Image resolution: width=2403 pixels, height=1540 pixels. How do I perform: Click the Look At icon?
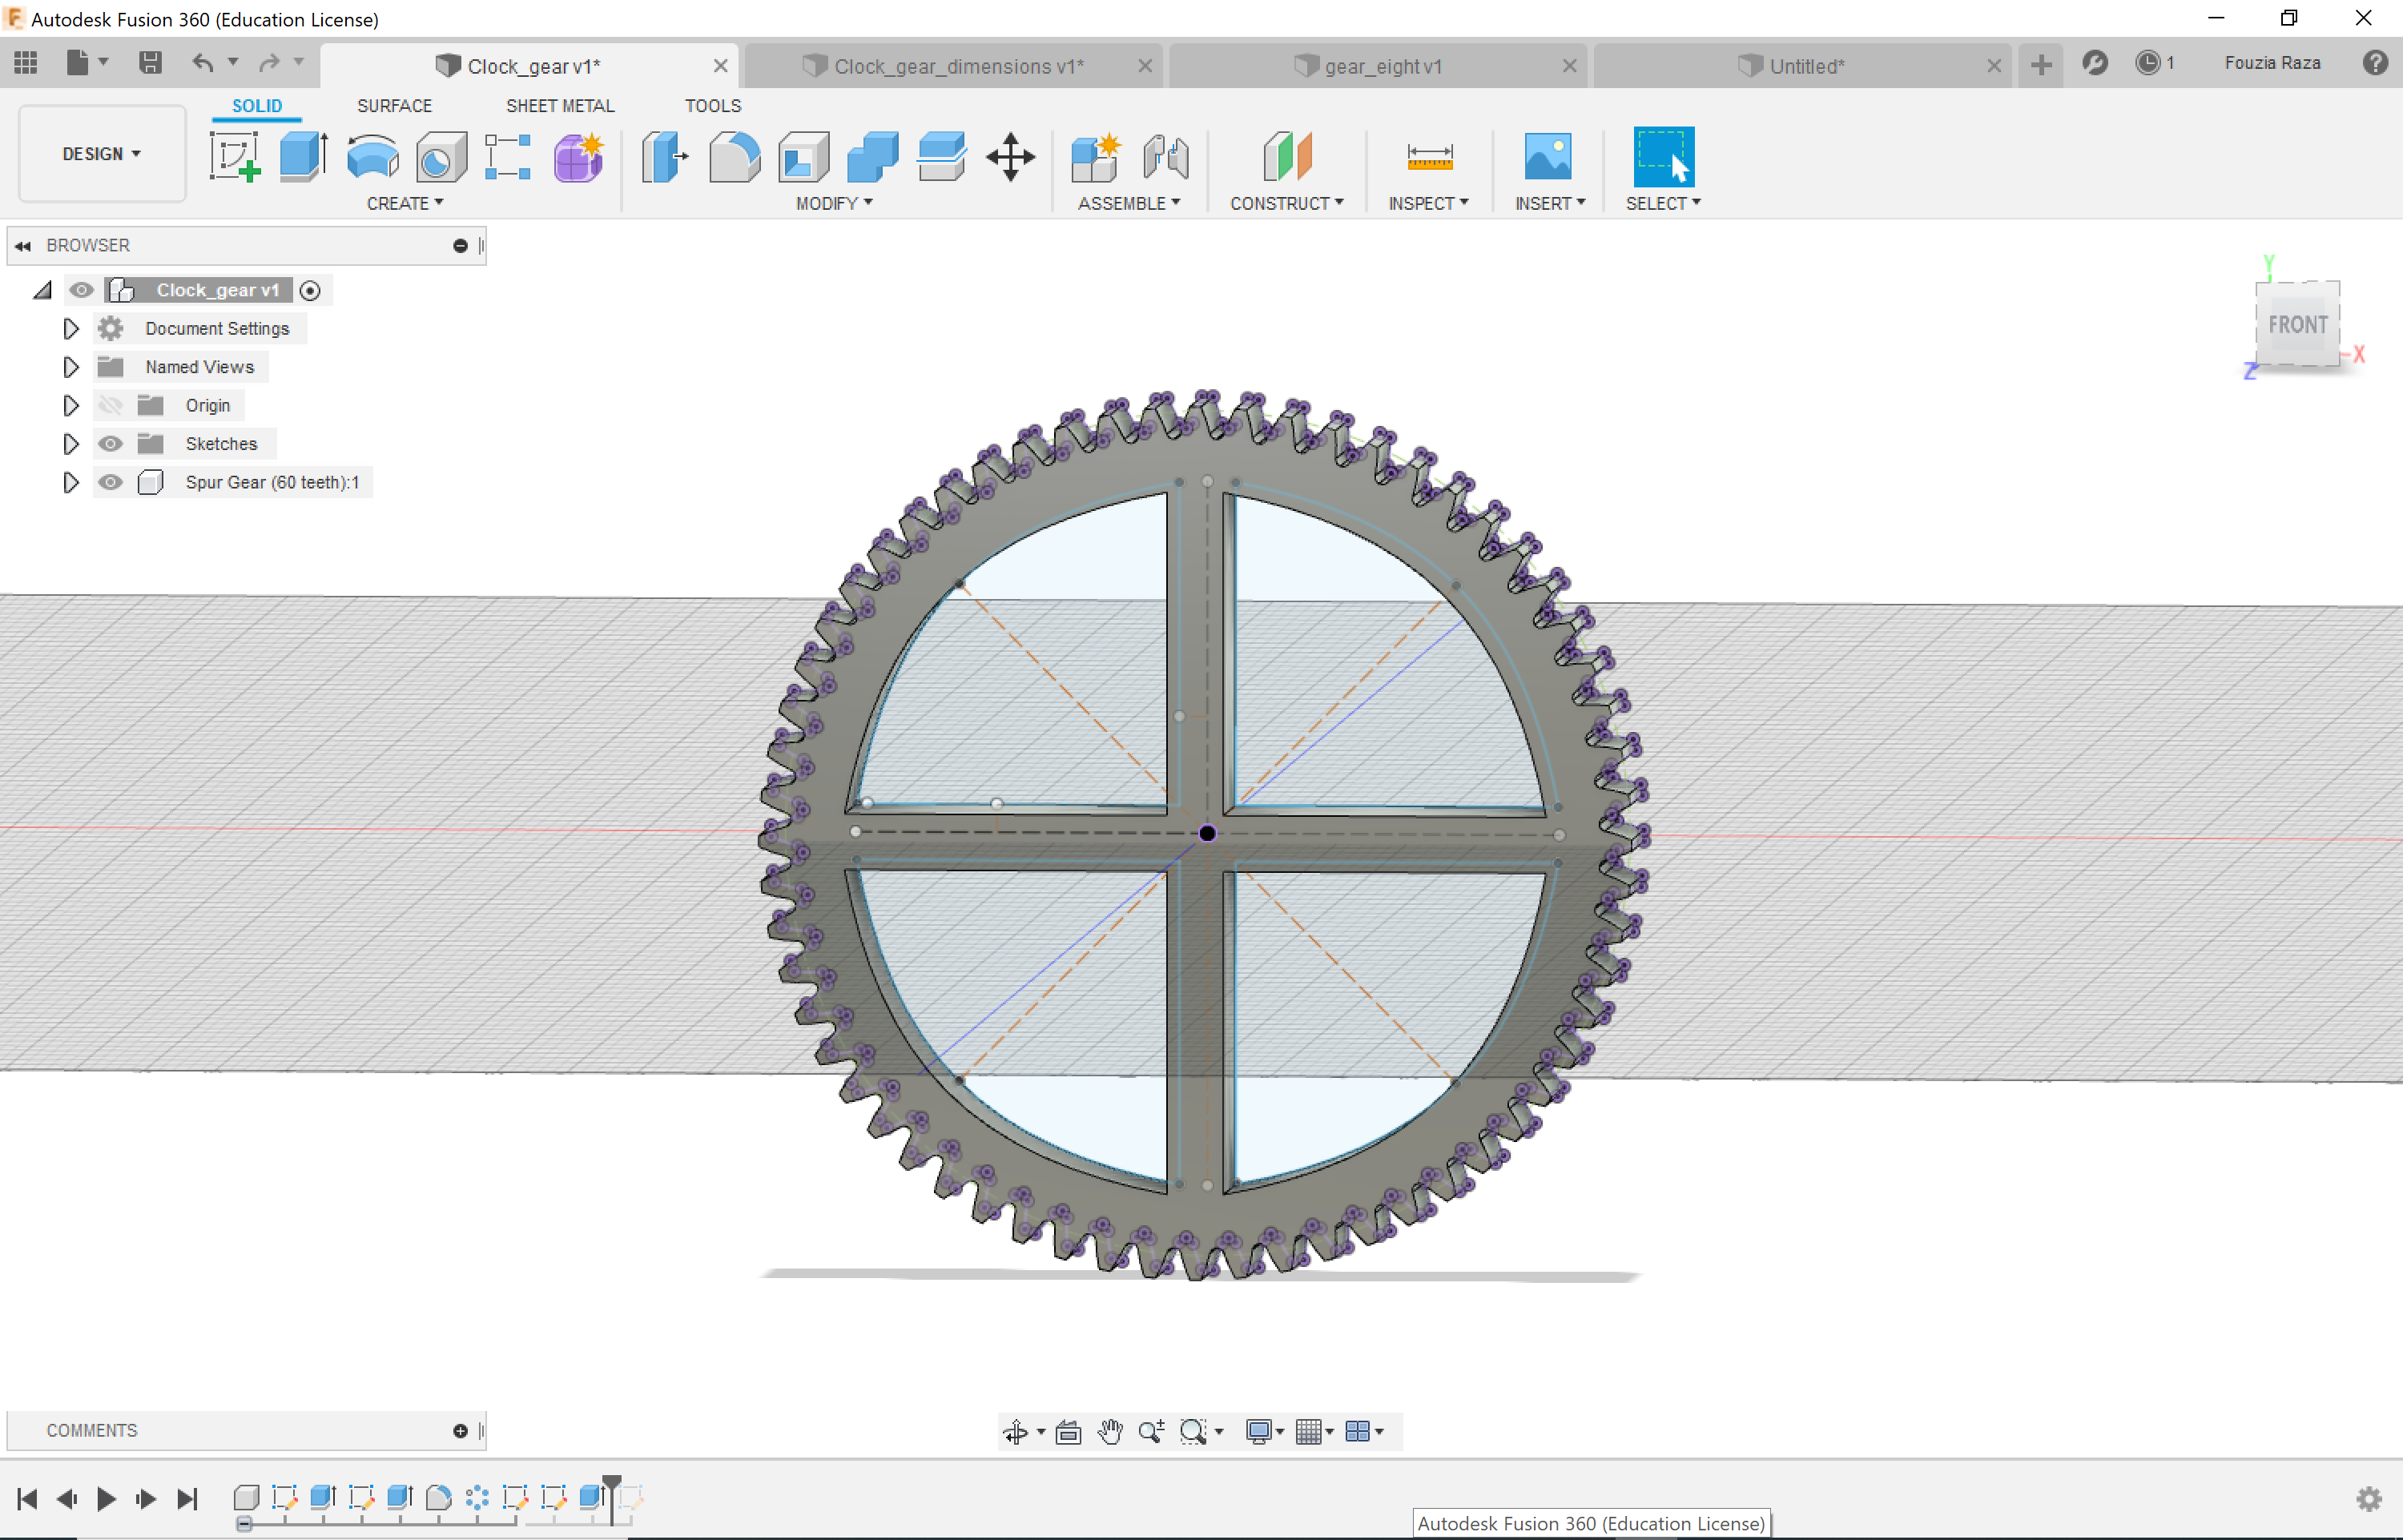pos(1068,1432)
